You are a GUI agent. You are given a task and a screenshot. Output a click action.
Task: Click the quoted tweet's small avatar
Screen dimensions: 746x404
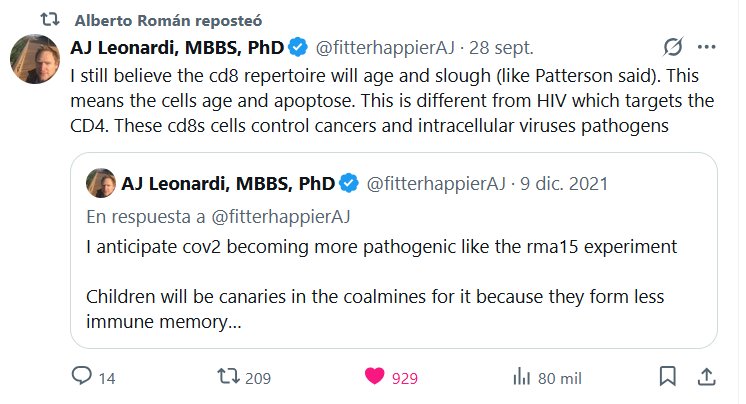100,183
